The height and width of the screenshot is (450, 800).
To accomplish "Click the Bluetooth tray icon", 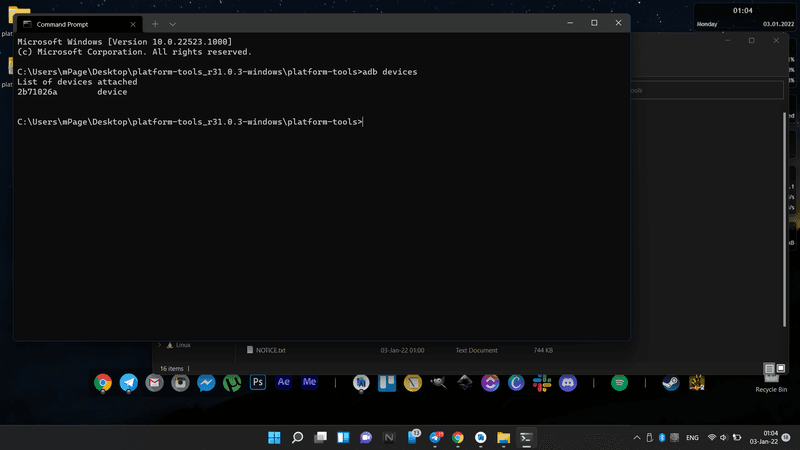I will pos(662,438).
